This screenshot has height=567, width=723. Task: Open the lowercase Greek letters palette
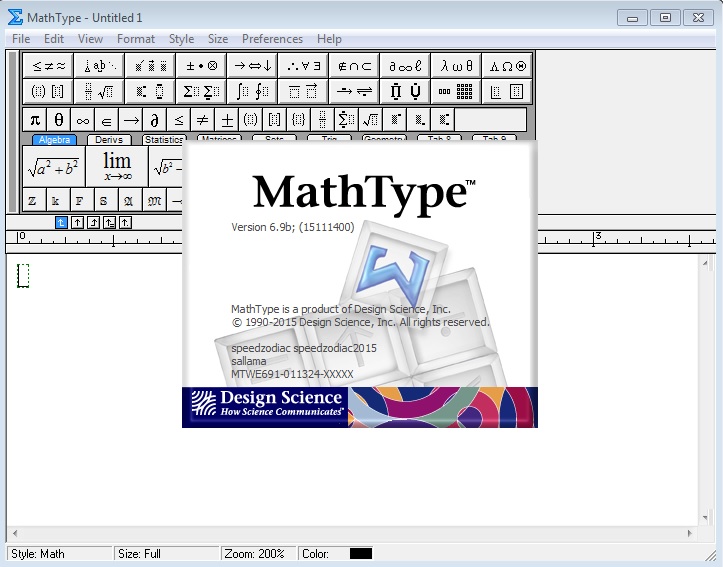[x=456, y=66]
